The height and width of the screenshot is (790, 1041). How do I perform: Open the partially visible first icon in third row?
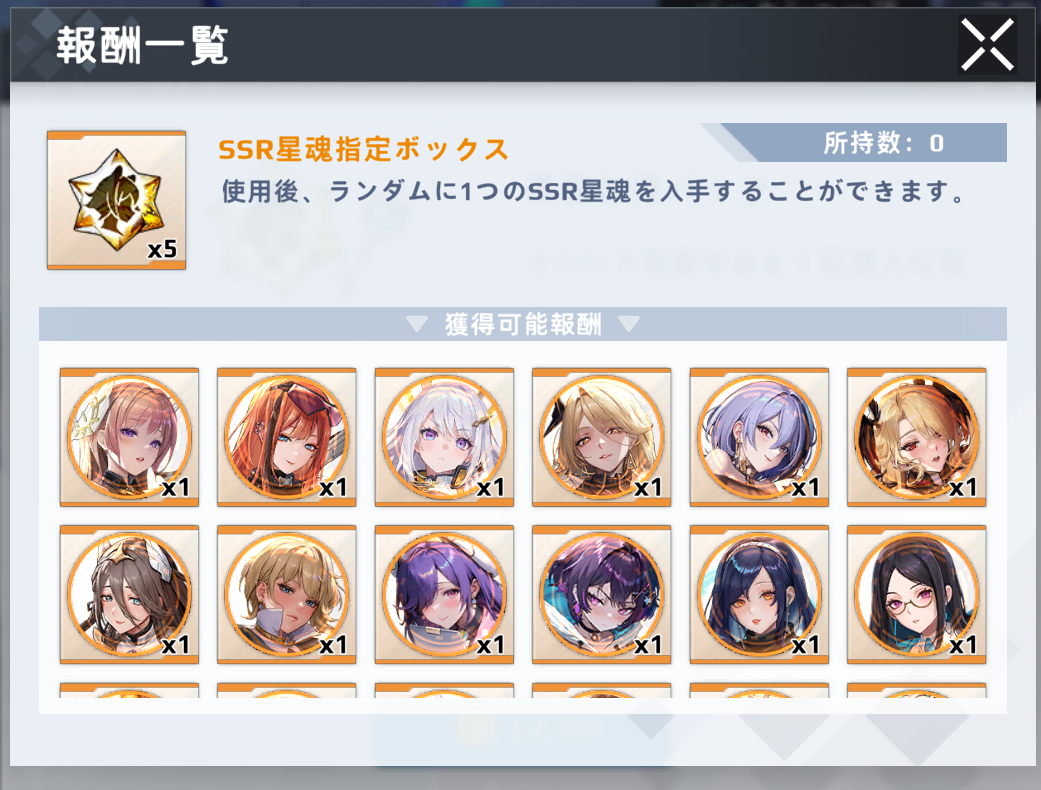tap(129, 690)
